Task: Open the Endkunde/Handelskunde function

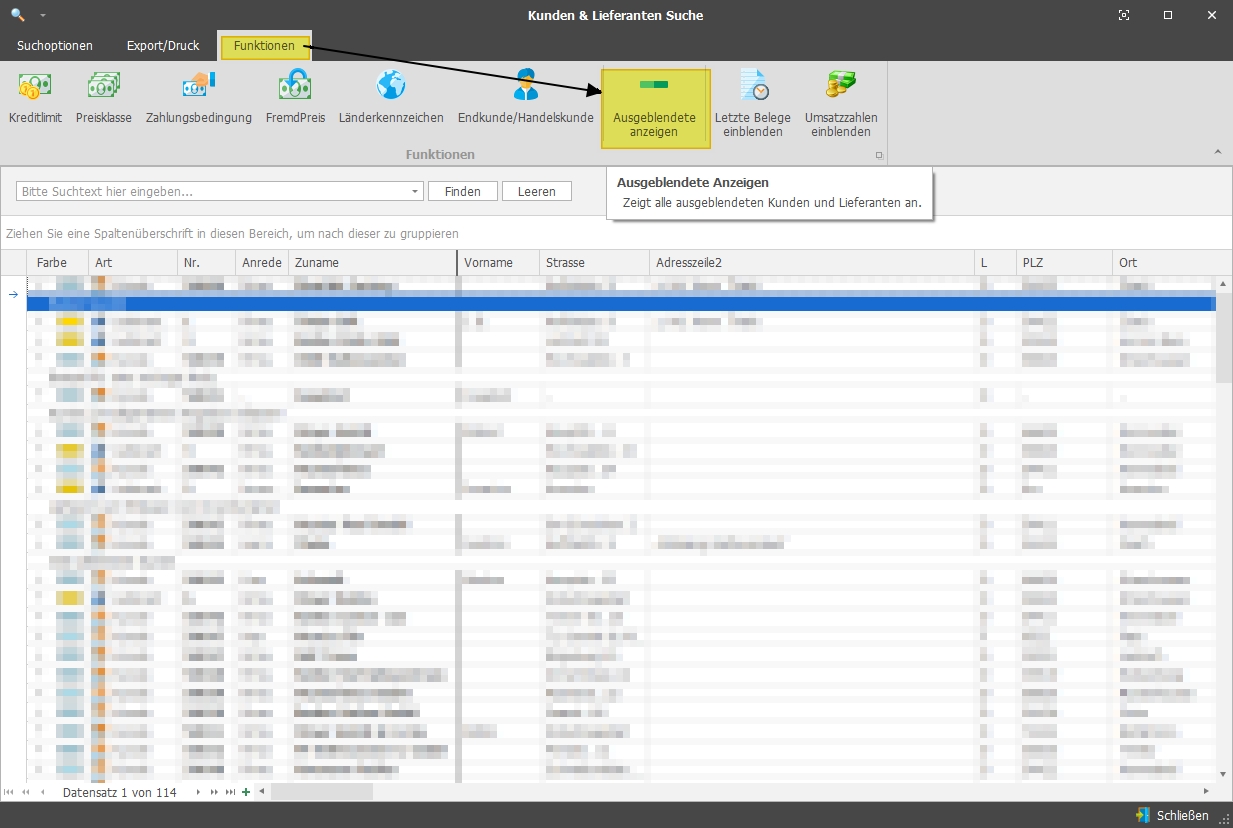Action: (x=526, y=98)
